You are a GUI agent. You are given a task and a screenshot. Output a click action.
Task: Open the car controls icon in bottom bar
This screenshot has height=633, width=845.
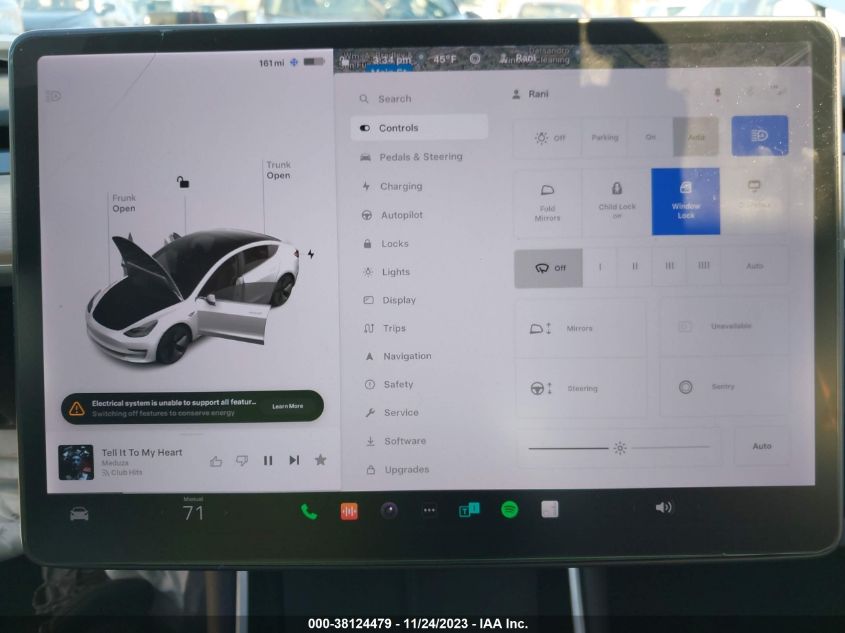pyautogui.click(x=79, y=513)
